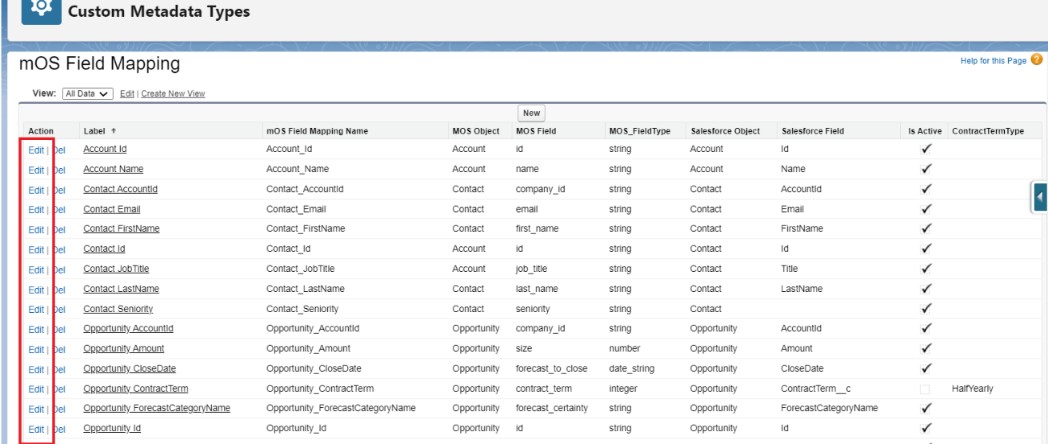The height and width of the screenshot is (444, 1048).
Task: Toggle Is Active checkbox for Account Id
Action: tap(926, 150)
